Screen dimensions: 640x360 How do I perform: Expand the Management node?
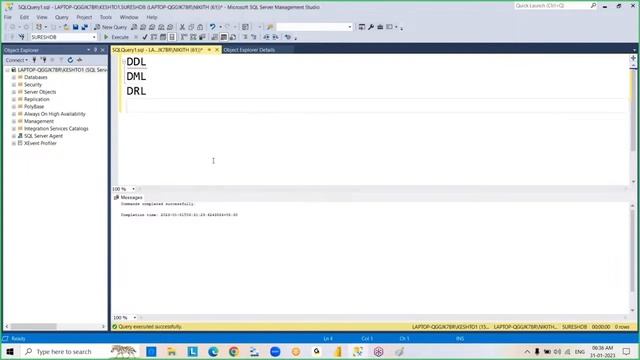(14, 121)
